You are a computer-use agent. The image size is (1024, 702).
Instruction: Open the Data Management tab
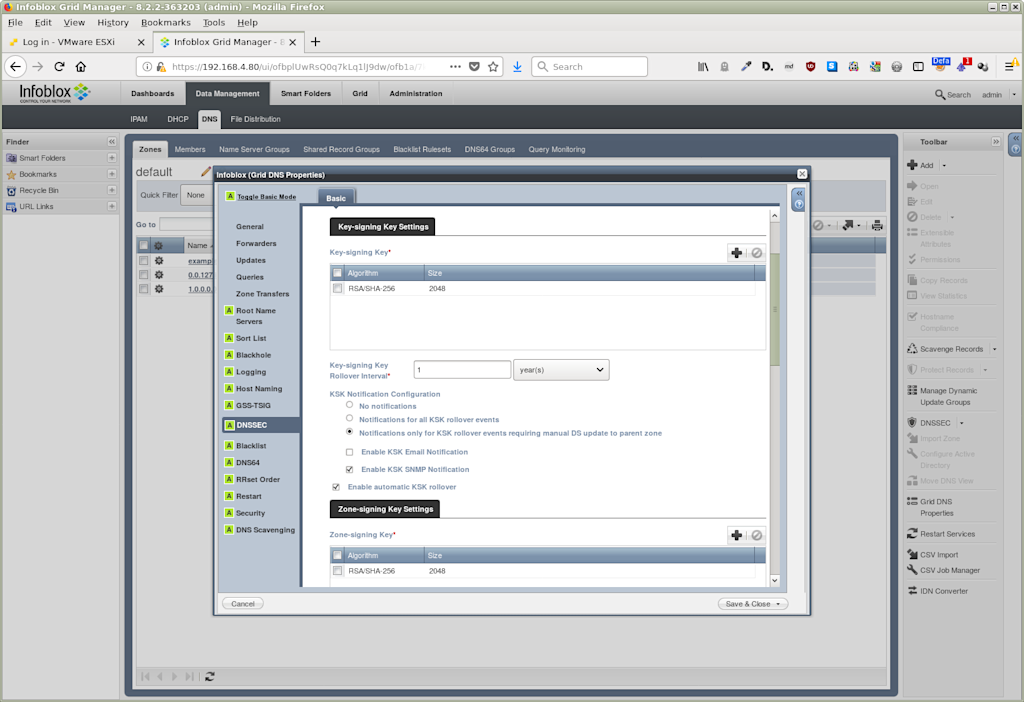tap(227, 93)
